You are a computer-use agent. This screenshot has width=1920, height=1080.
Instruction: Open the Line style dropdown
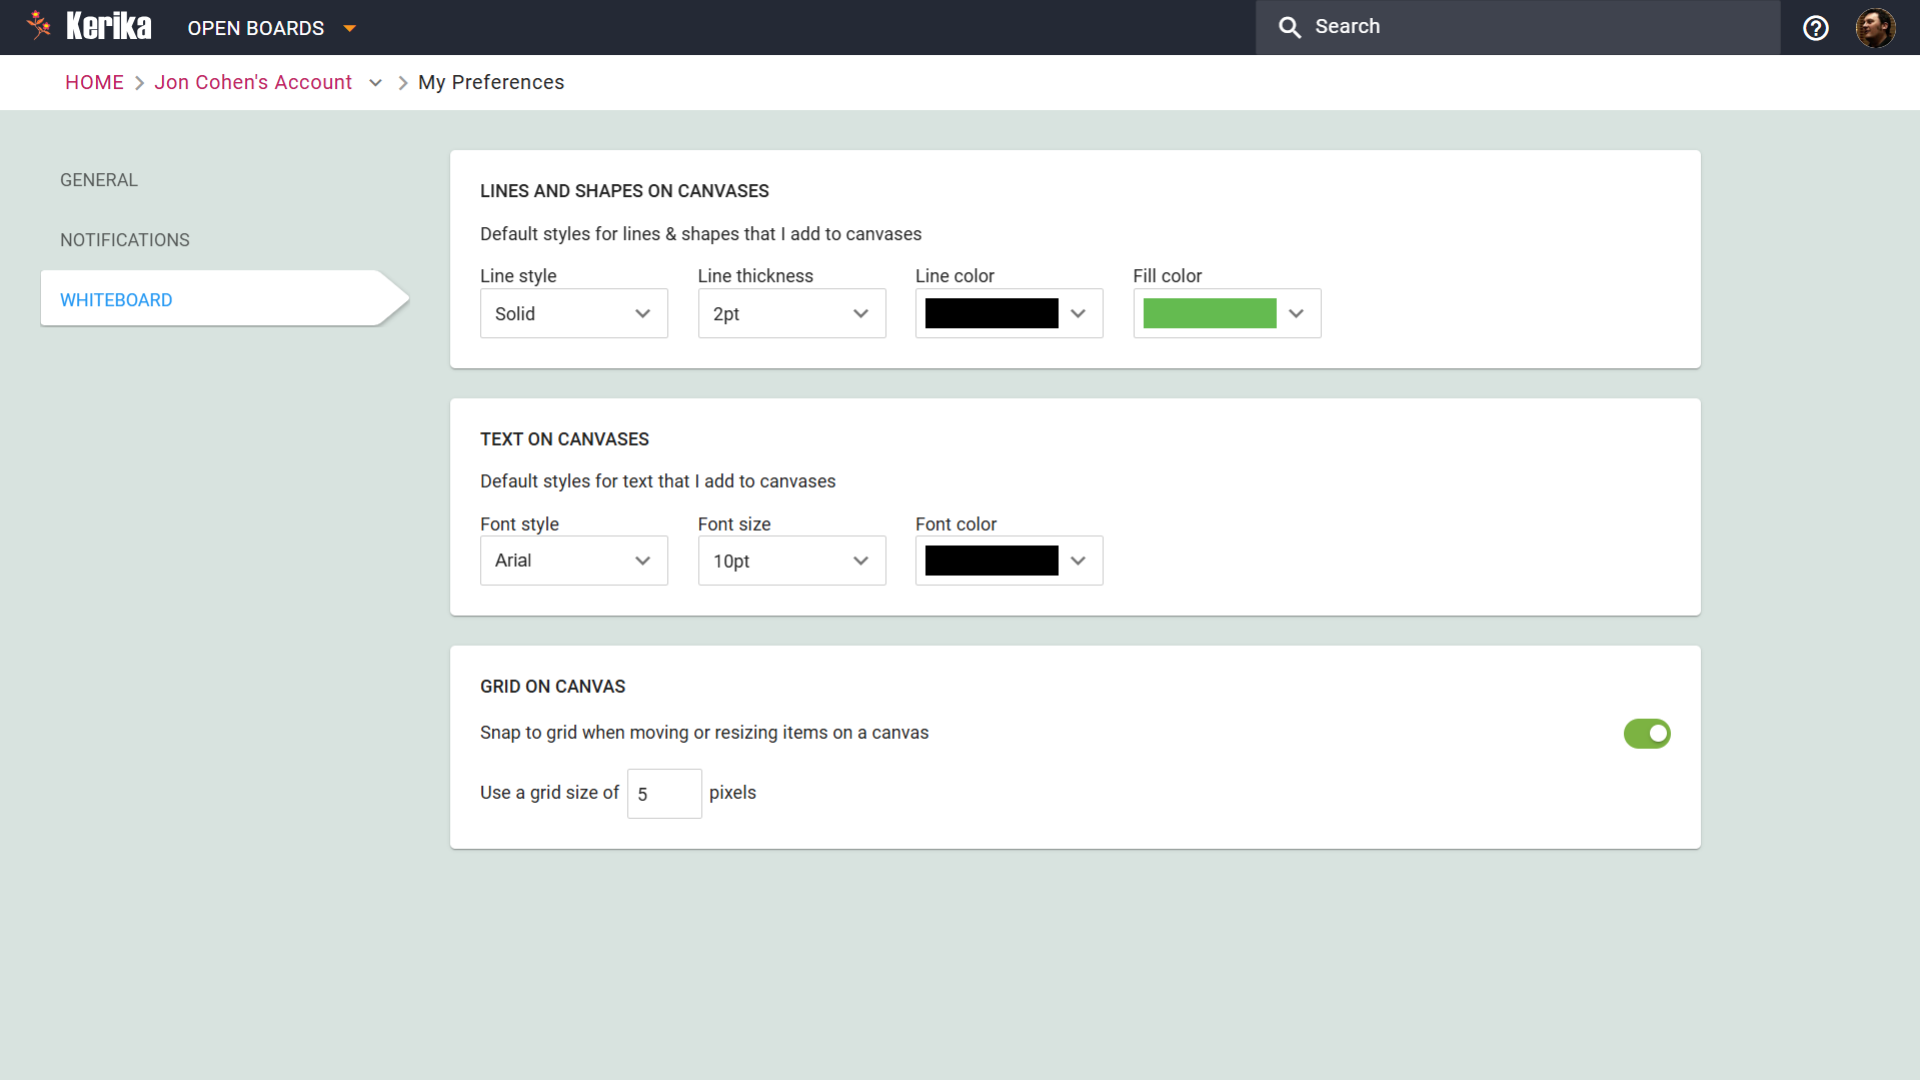573,314
